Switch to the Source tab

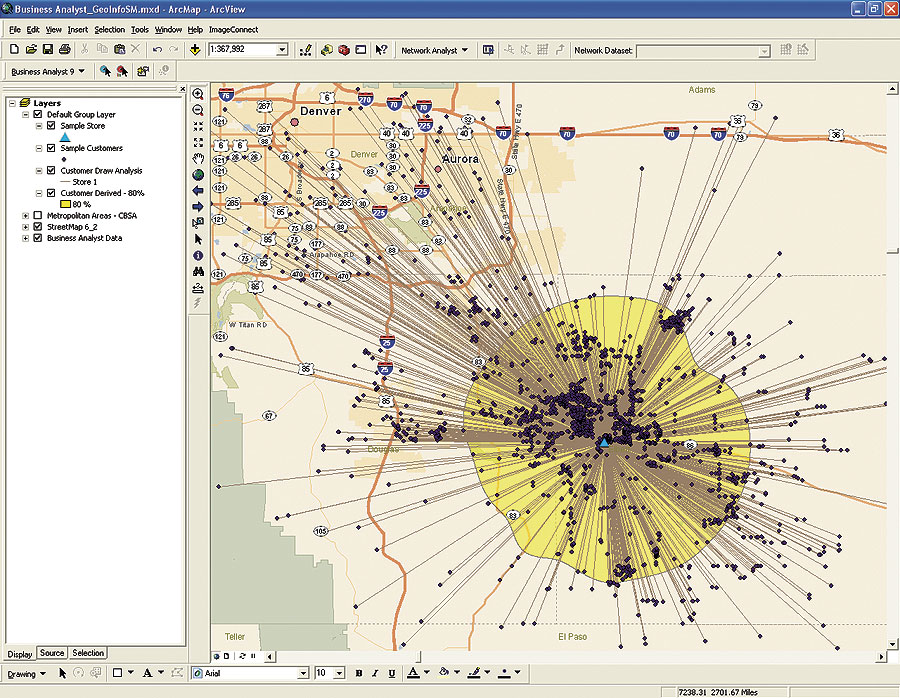[52, 653]
